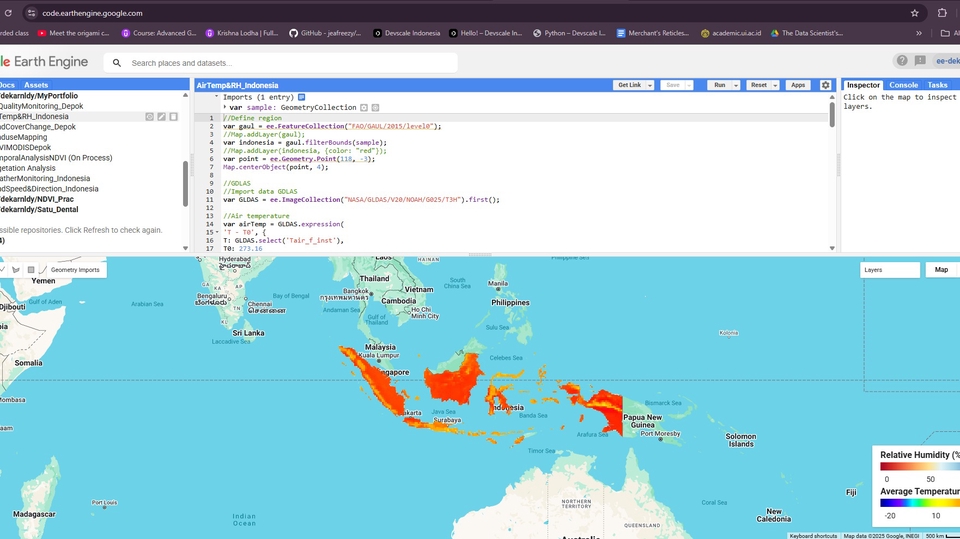
Task: Collapse the Imports section arrow
Action: [216, 97]
